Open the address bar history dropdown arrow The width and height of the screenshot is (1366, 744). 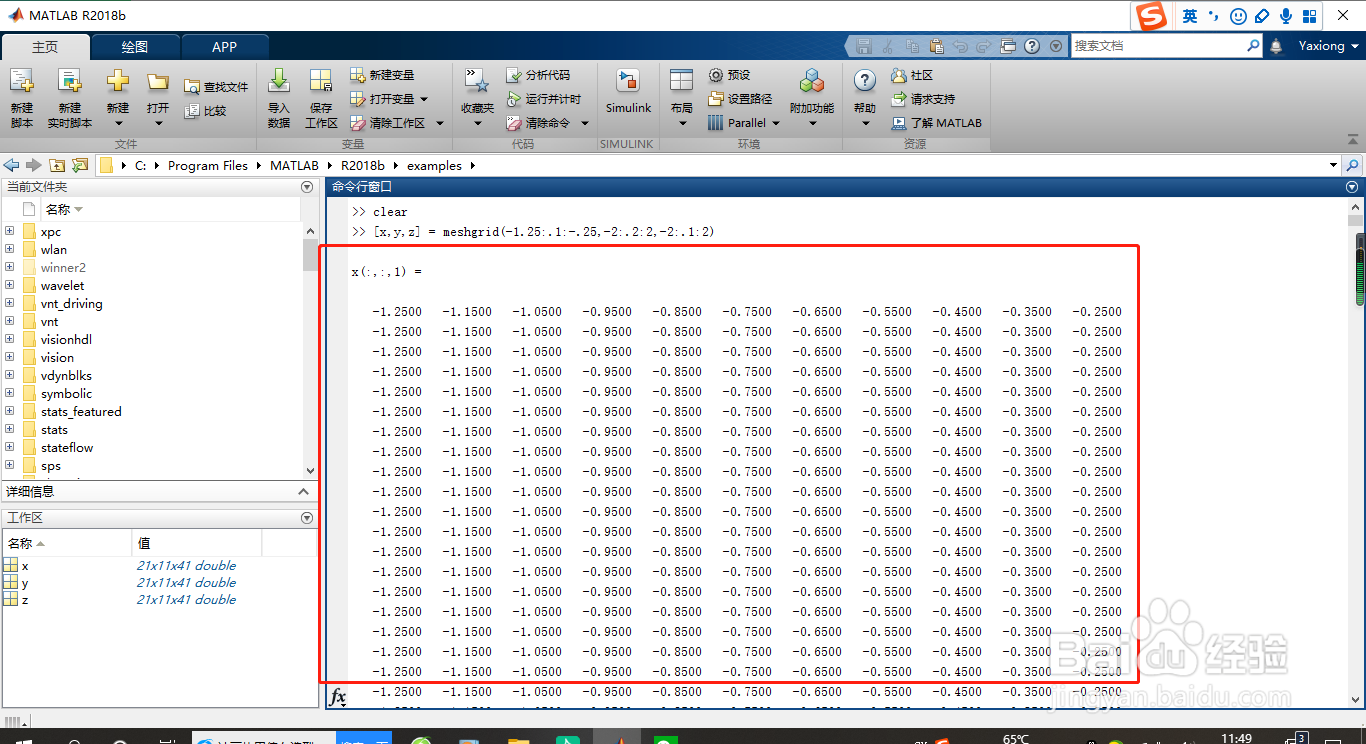coord(1333,165)
